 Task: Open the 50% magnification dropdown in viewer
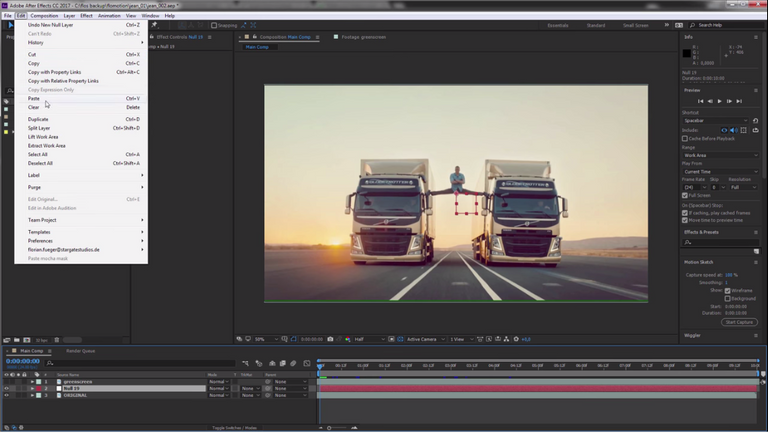(x=266, y=339)
